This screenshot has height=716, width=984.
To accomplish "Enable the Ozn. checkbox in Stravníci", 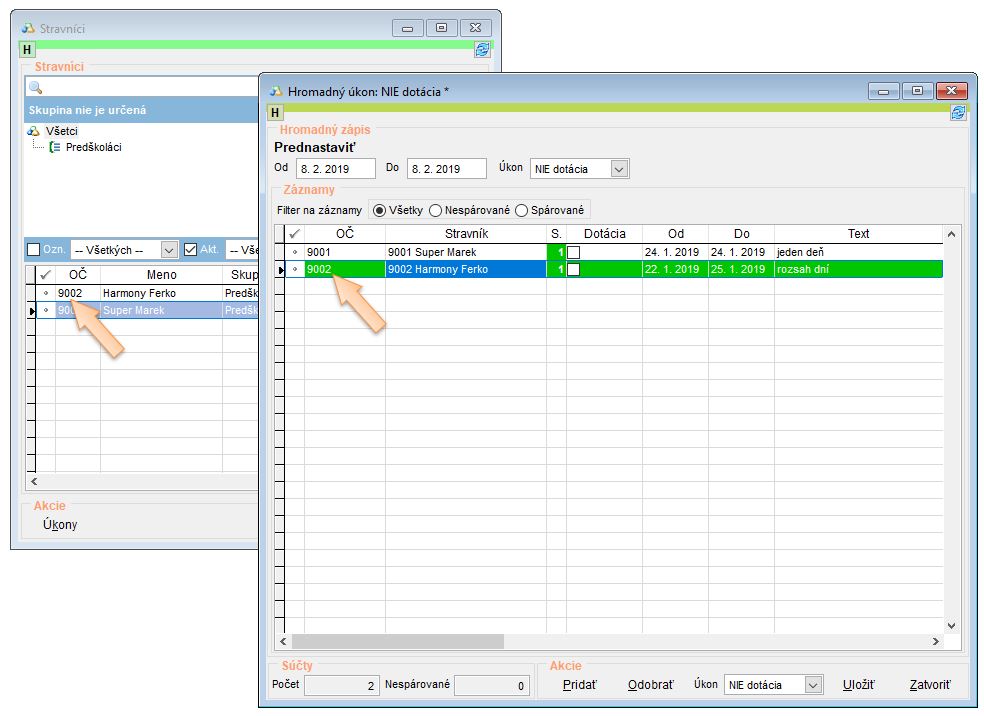I will [33, 250].
